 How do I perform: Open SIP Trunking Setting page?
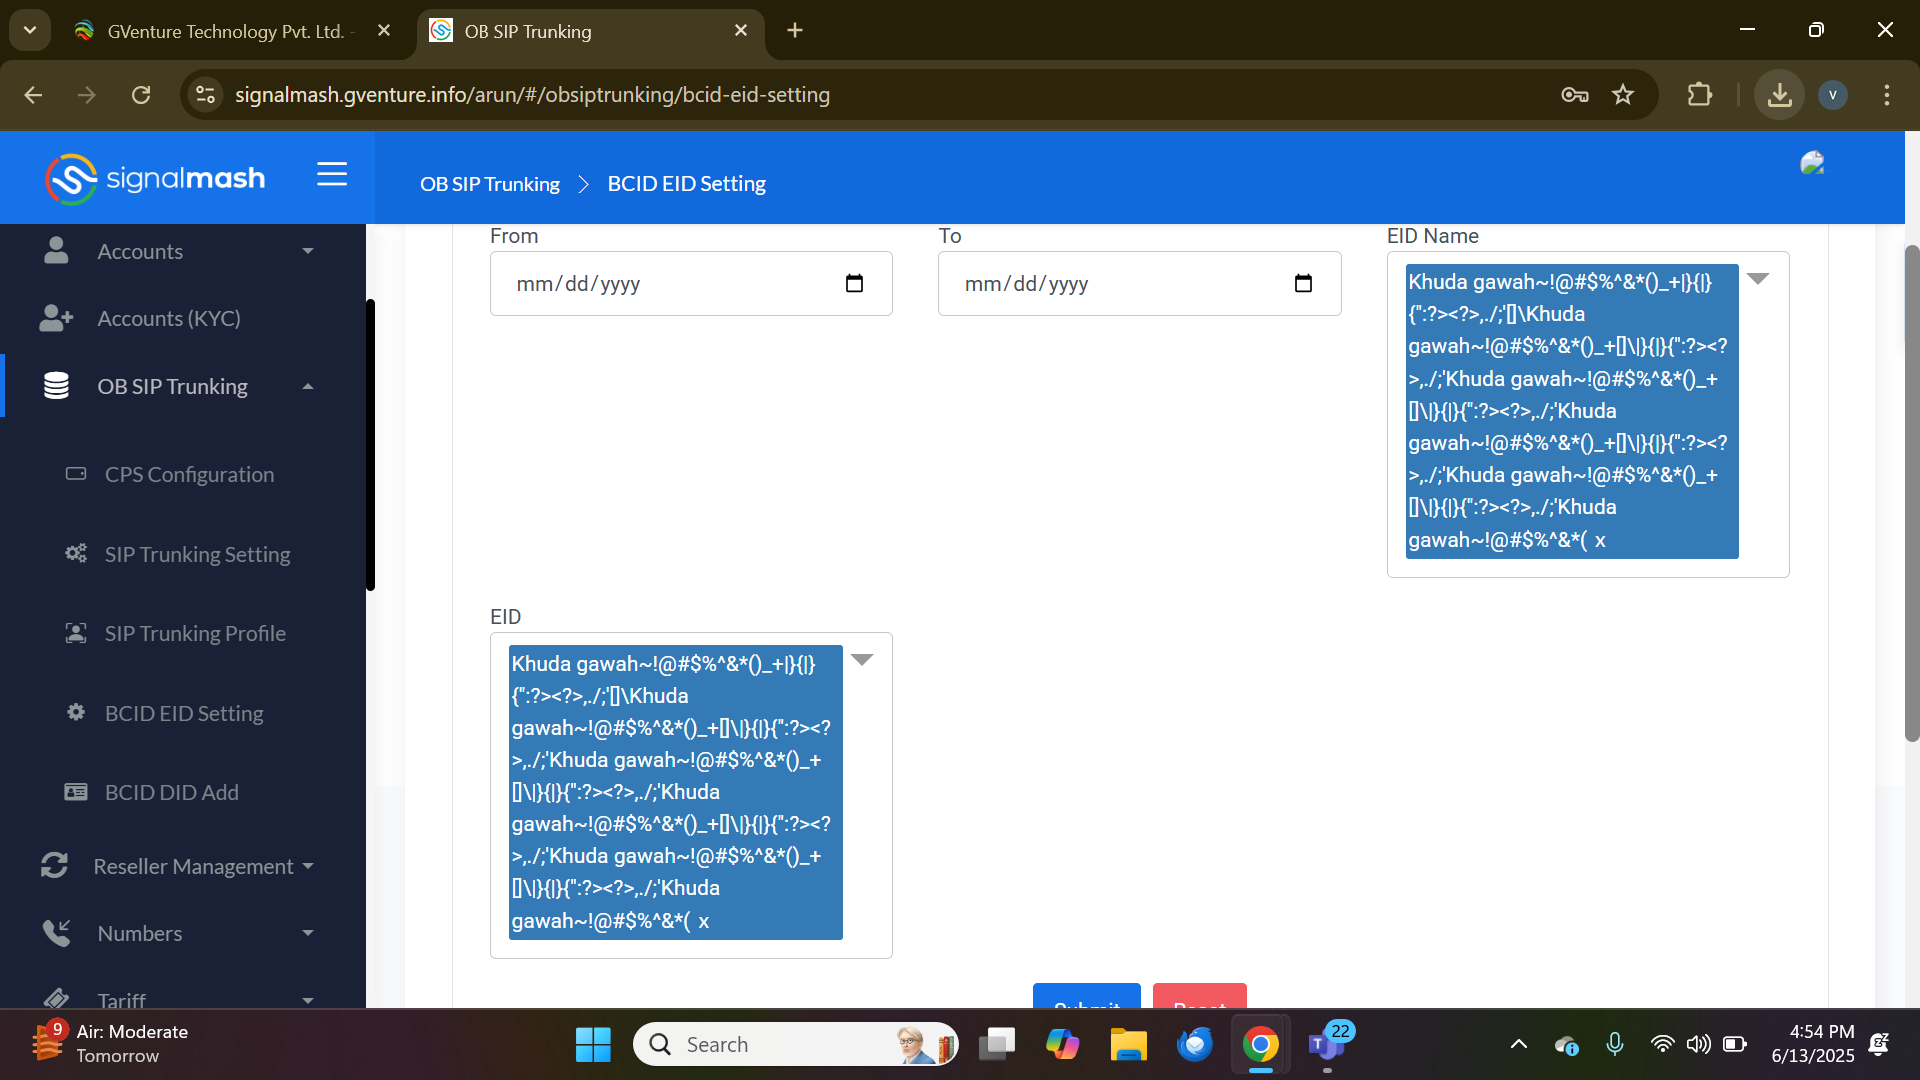197,554
